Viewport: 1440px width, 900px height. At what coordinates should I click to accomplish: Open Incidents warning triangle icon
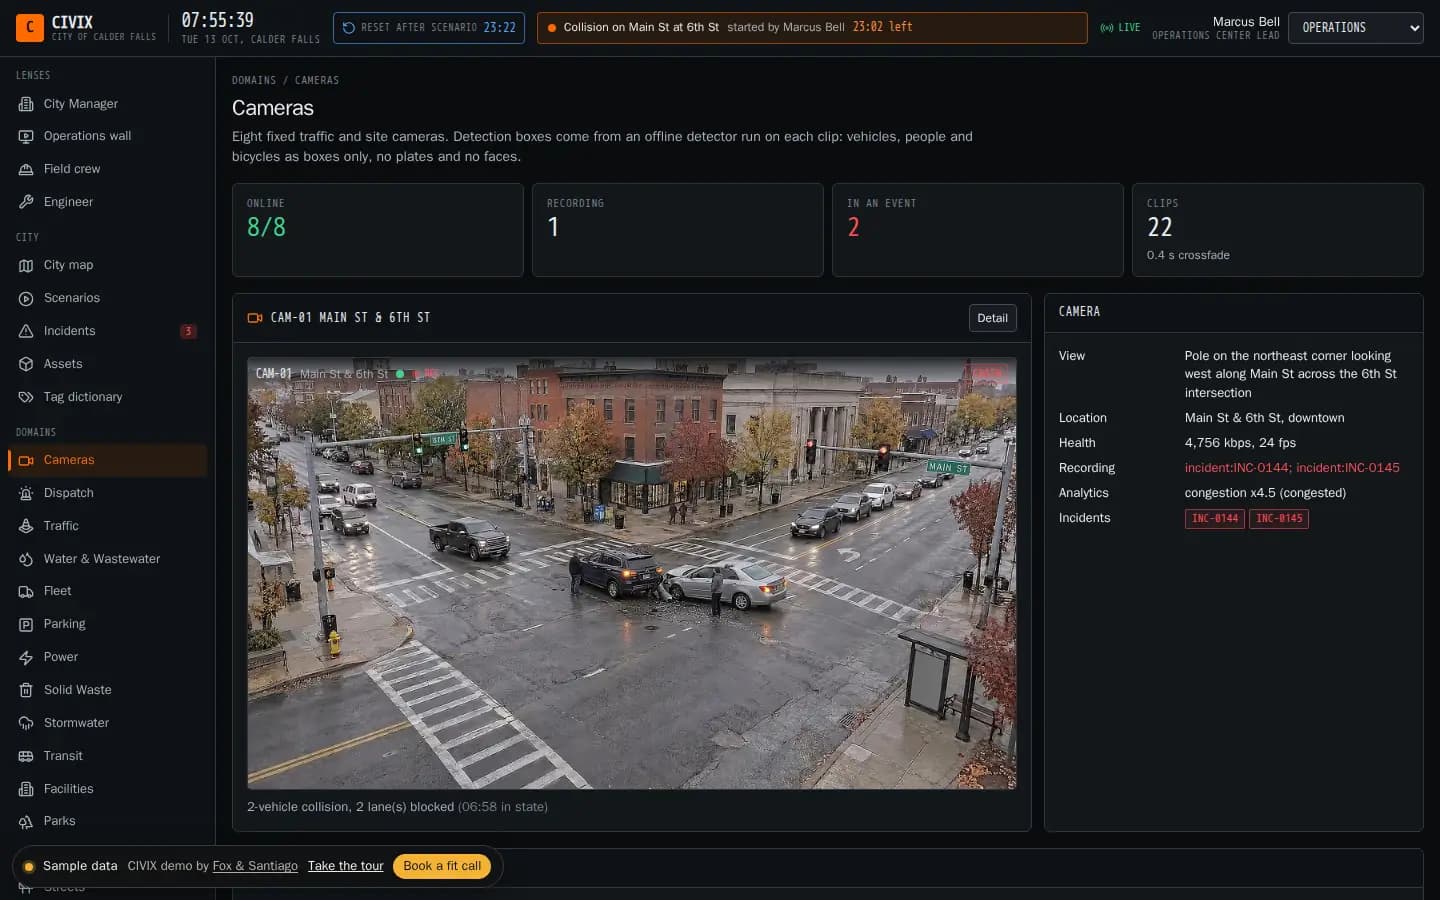coord(26,331)
